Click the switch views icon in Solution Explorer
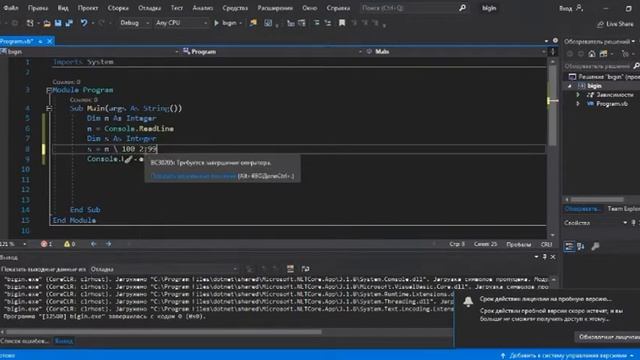 pyautogui.click(x=603, y=53)
